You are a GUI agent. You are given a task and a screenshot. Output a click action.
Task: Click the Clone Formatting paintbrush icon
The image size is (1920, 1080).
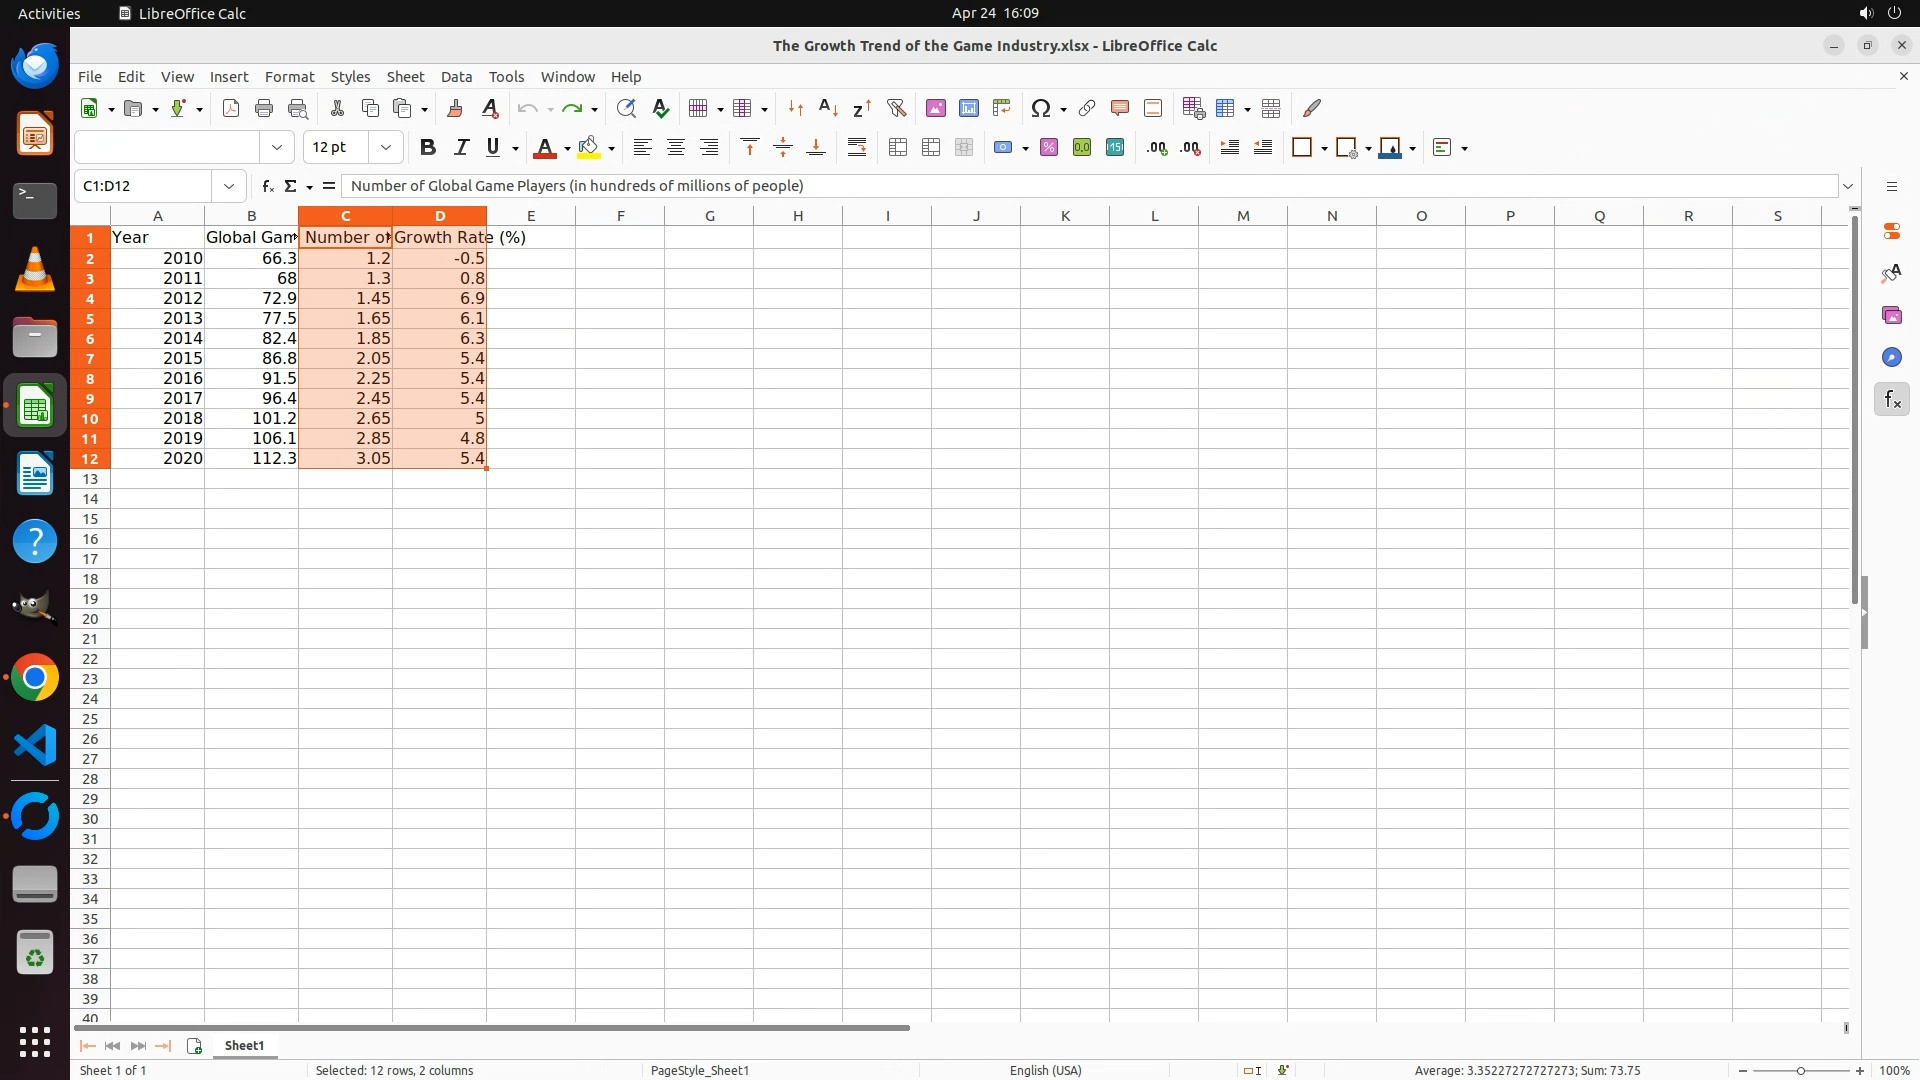[455, 108]
